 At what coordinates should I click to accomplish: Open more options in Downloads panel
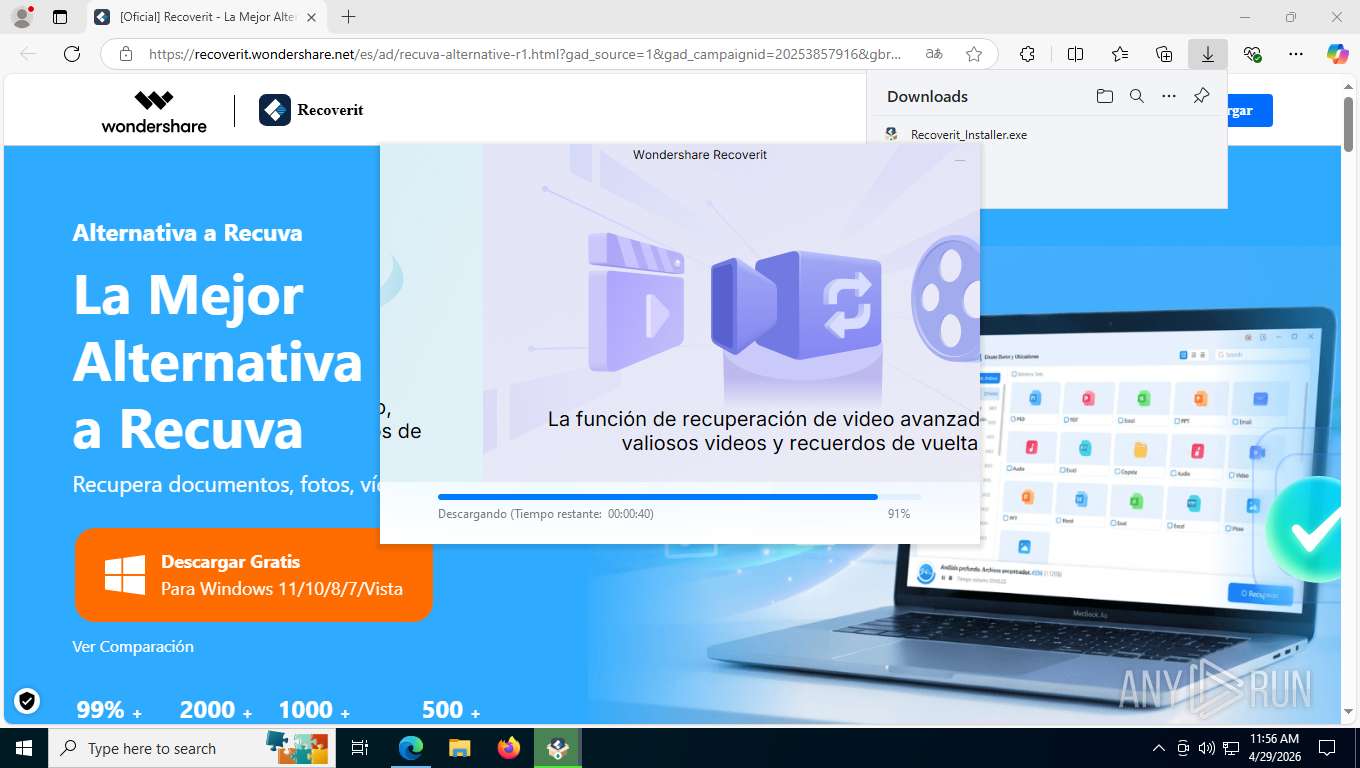click(x=1169, y=96)
